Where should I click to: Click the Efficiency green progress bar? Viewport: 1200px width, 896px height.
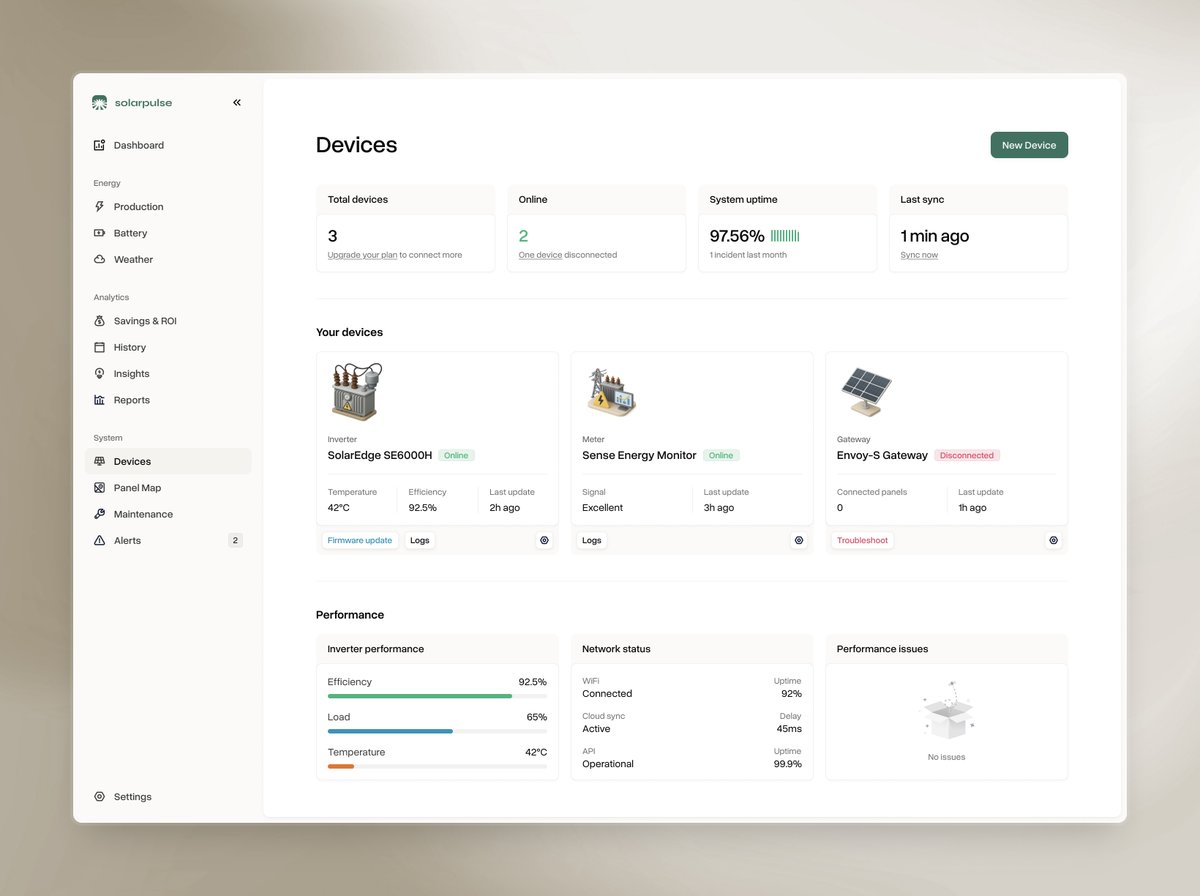(x=437, y=696)
